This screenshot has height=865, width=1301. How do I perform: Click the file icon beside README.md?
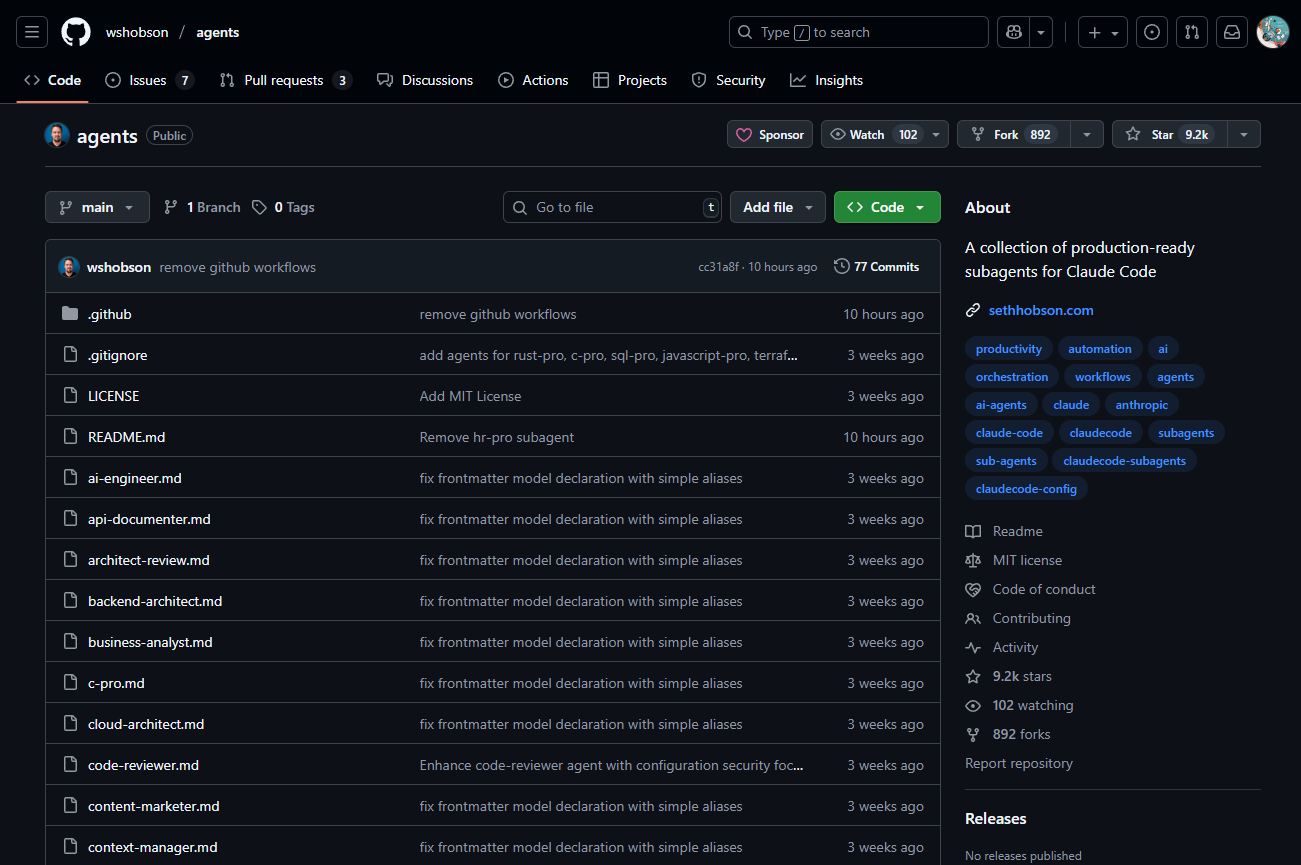pos(70,437)
